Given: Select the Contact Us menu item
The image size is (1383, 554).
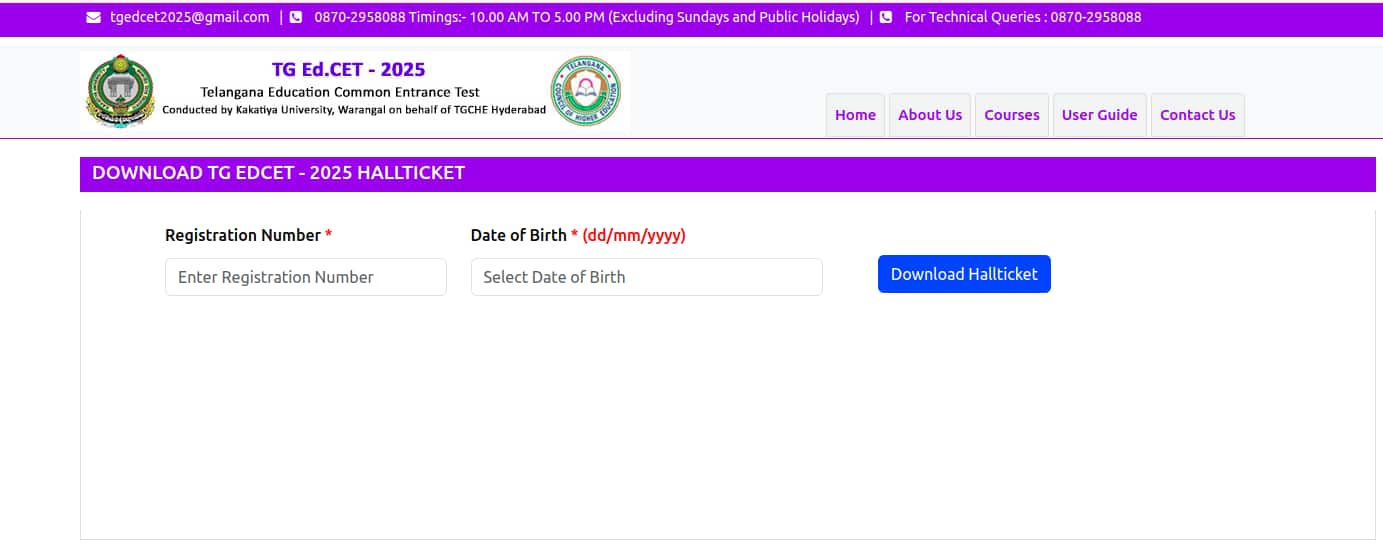Looking at the screenshot, I should tap(1198, 115).
